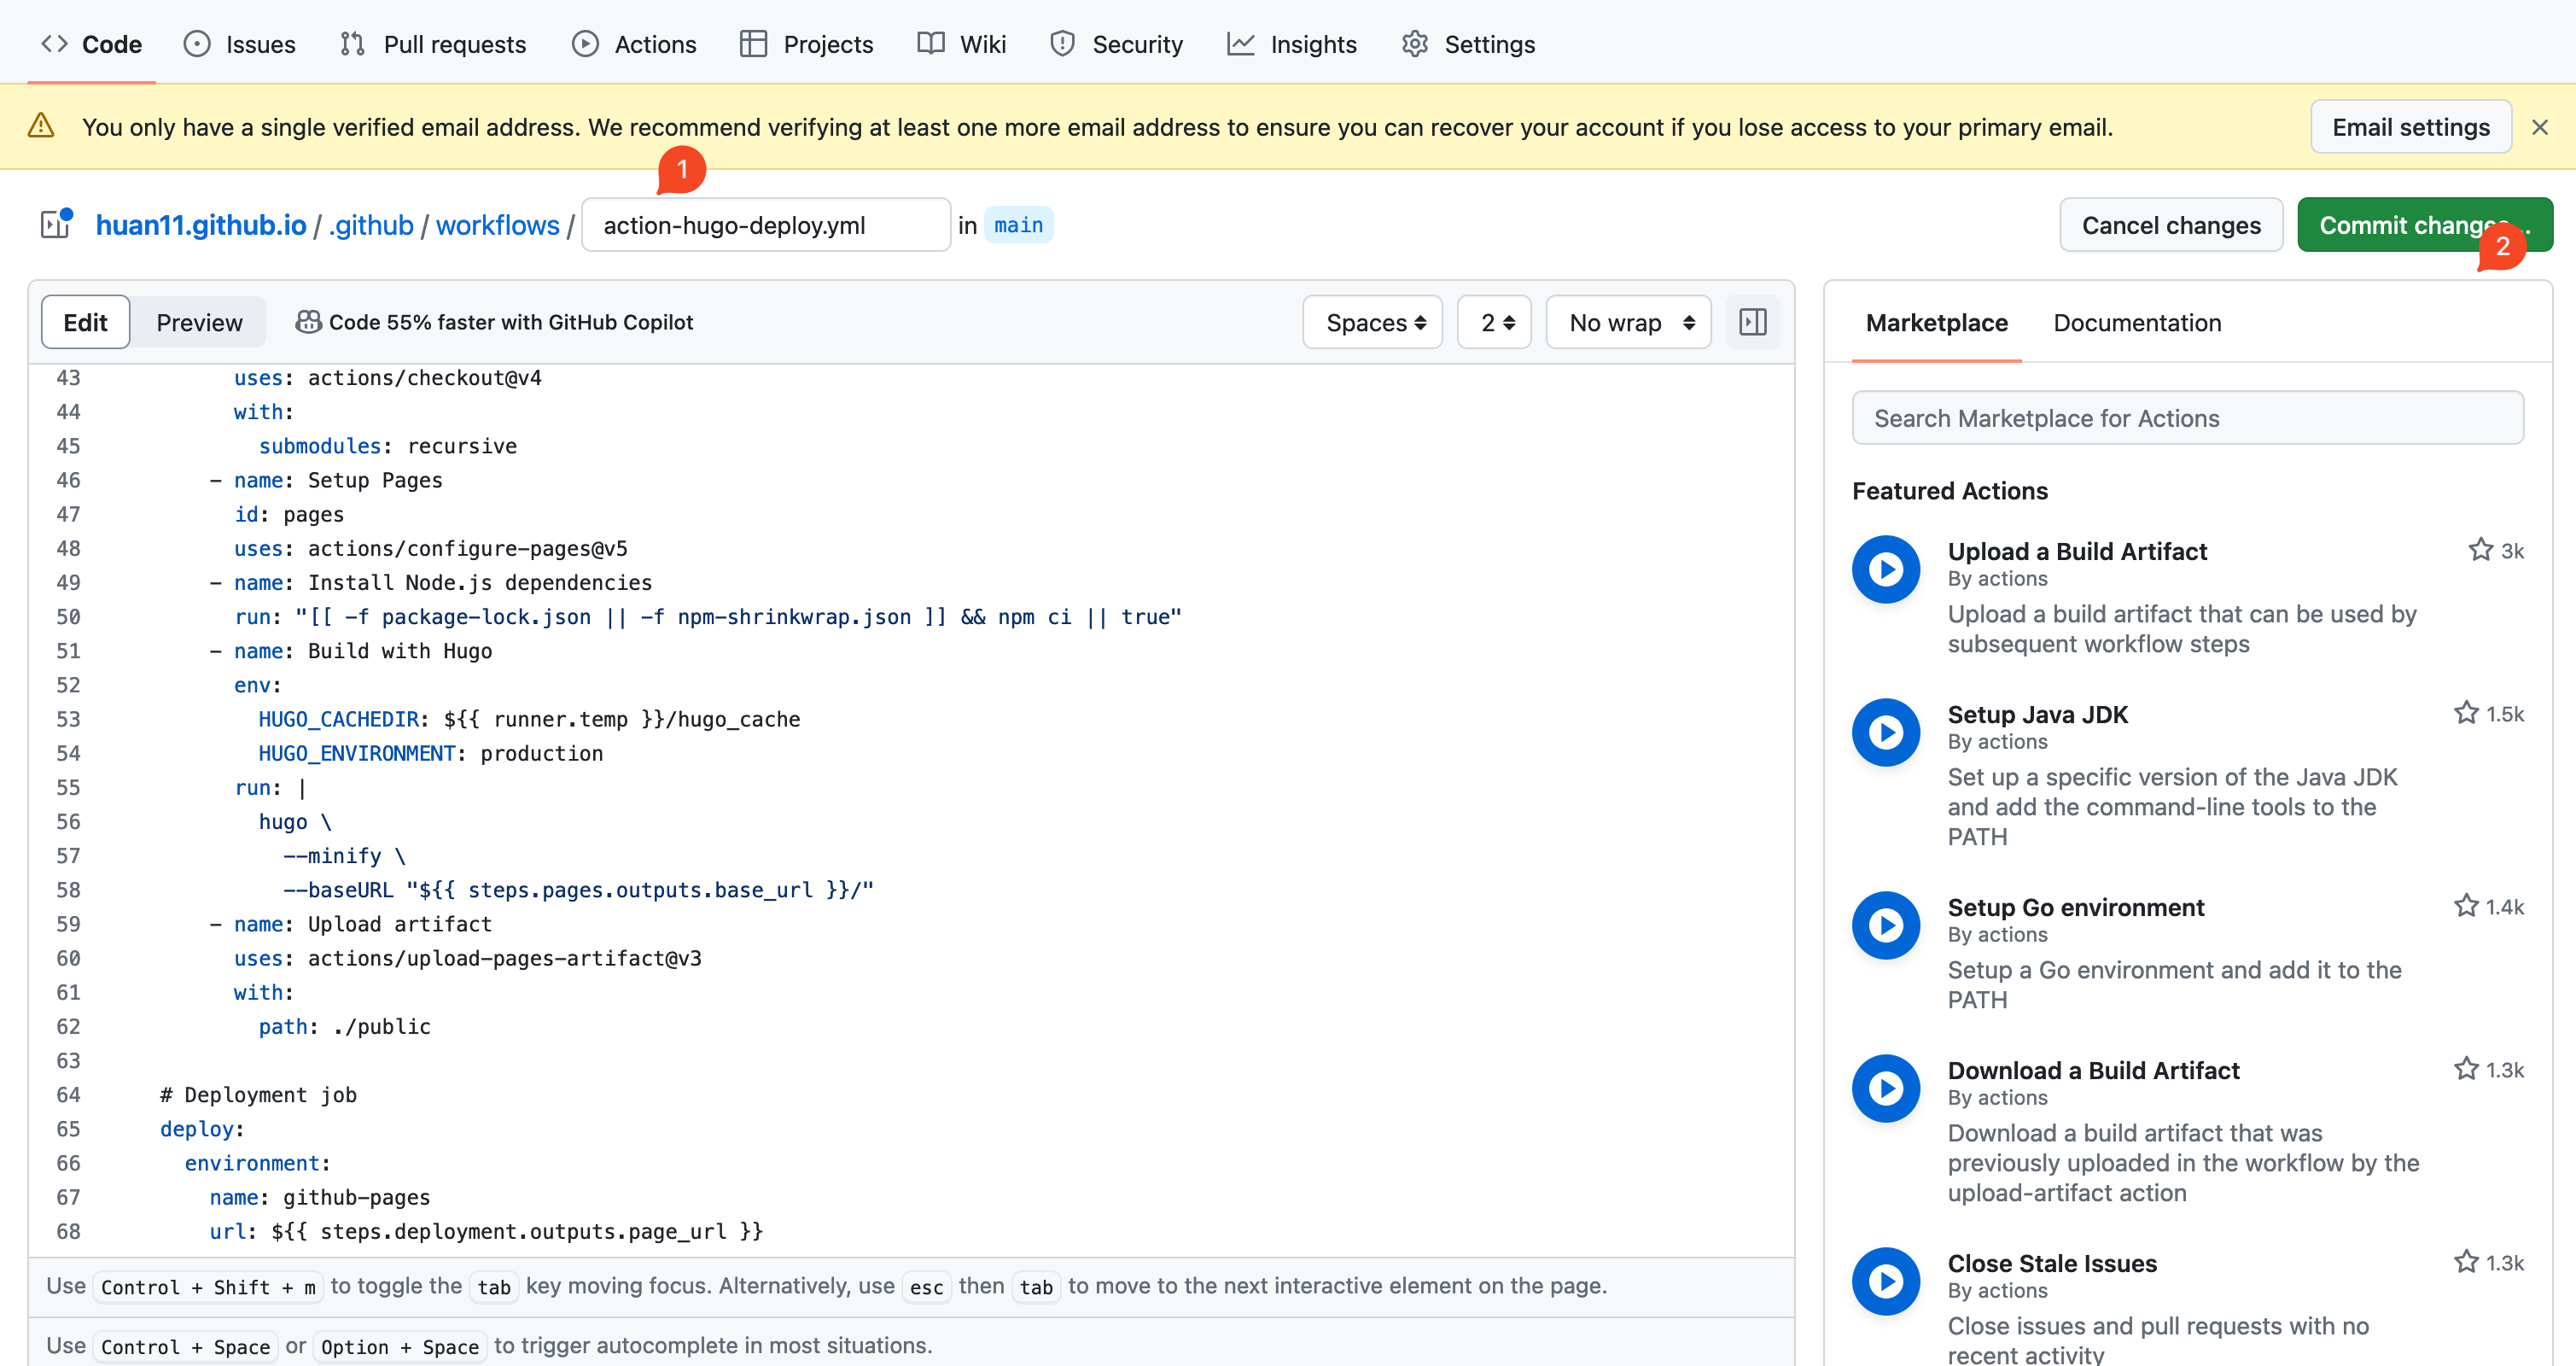Image resolution: width=2576 pixels, height=1366 pixels.
Task: Open the Projects tab
Action: pos(807,44)
